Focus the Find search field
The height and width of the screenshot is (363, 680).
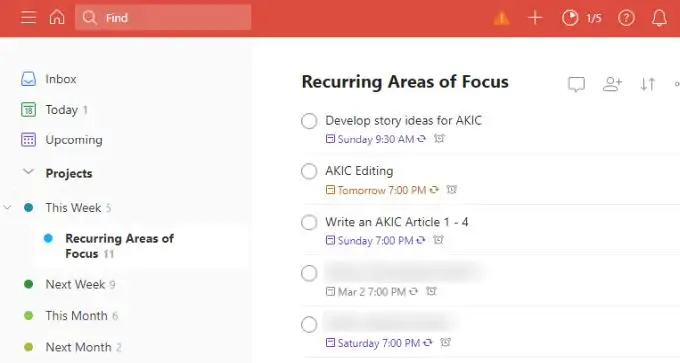163,18
